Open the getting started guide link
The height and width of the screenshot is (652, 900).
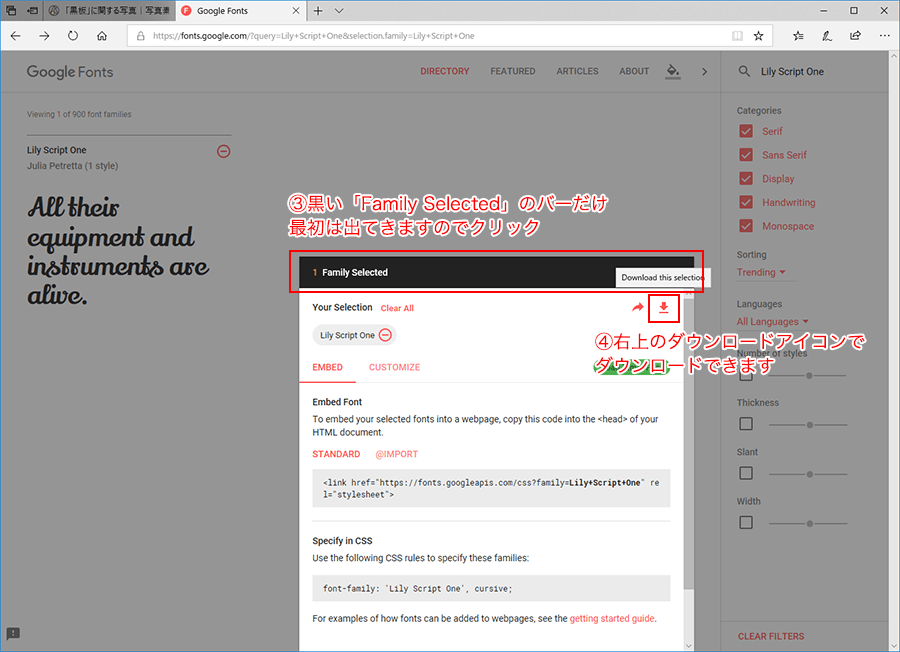click(612, 619)
